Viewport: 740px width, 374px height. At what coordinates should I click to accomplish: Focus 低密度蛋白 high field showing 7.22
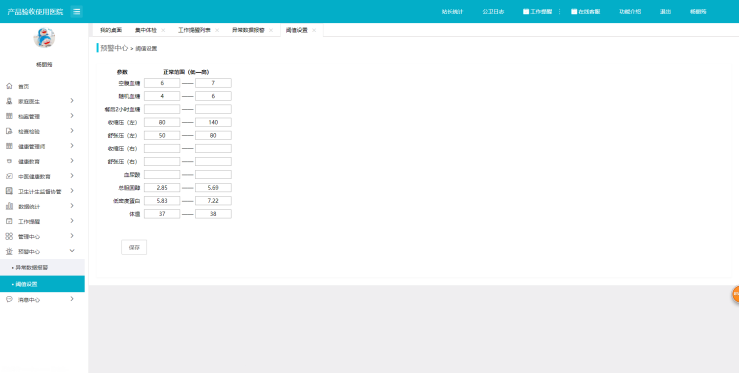(213, 201)
